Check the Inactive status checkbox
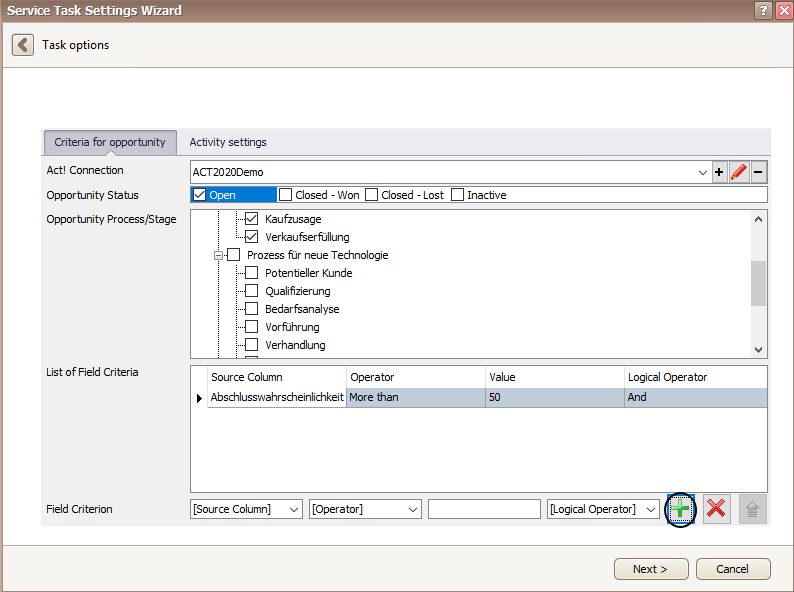The image size is (794, 592). tap(457, 195)
